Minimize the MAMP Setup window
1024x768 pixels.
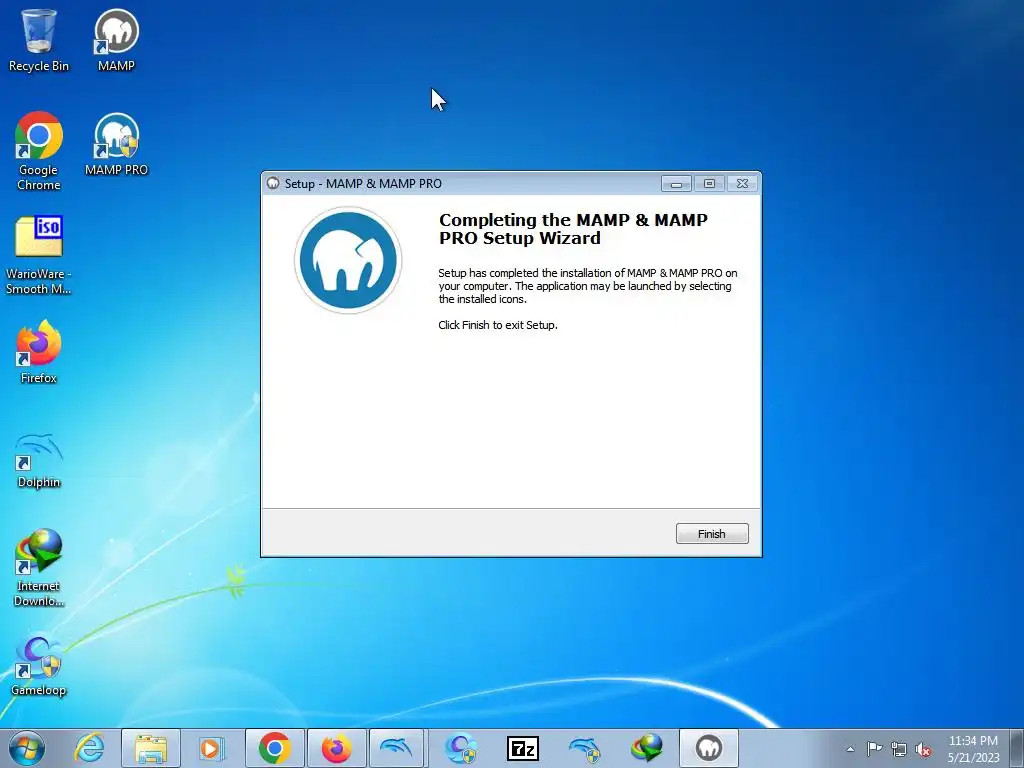pyautogui.click(x=677, y=184)
